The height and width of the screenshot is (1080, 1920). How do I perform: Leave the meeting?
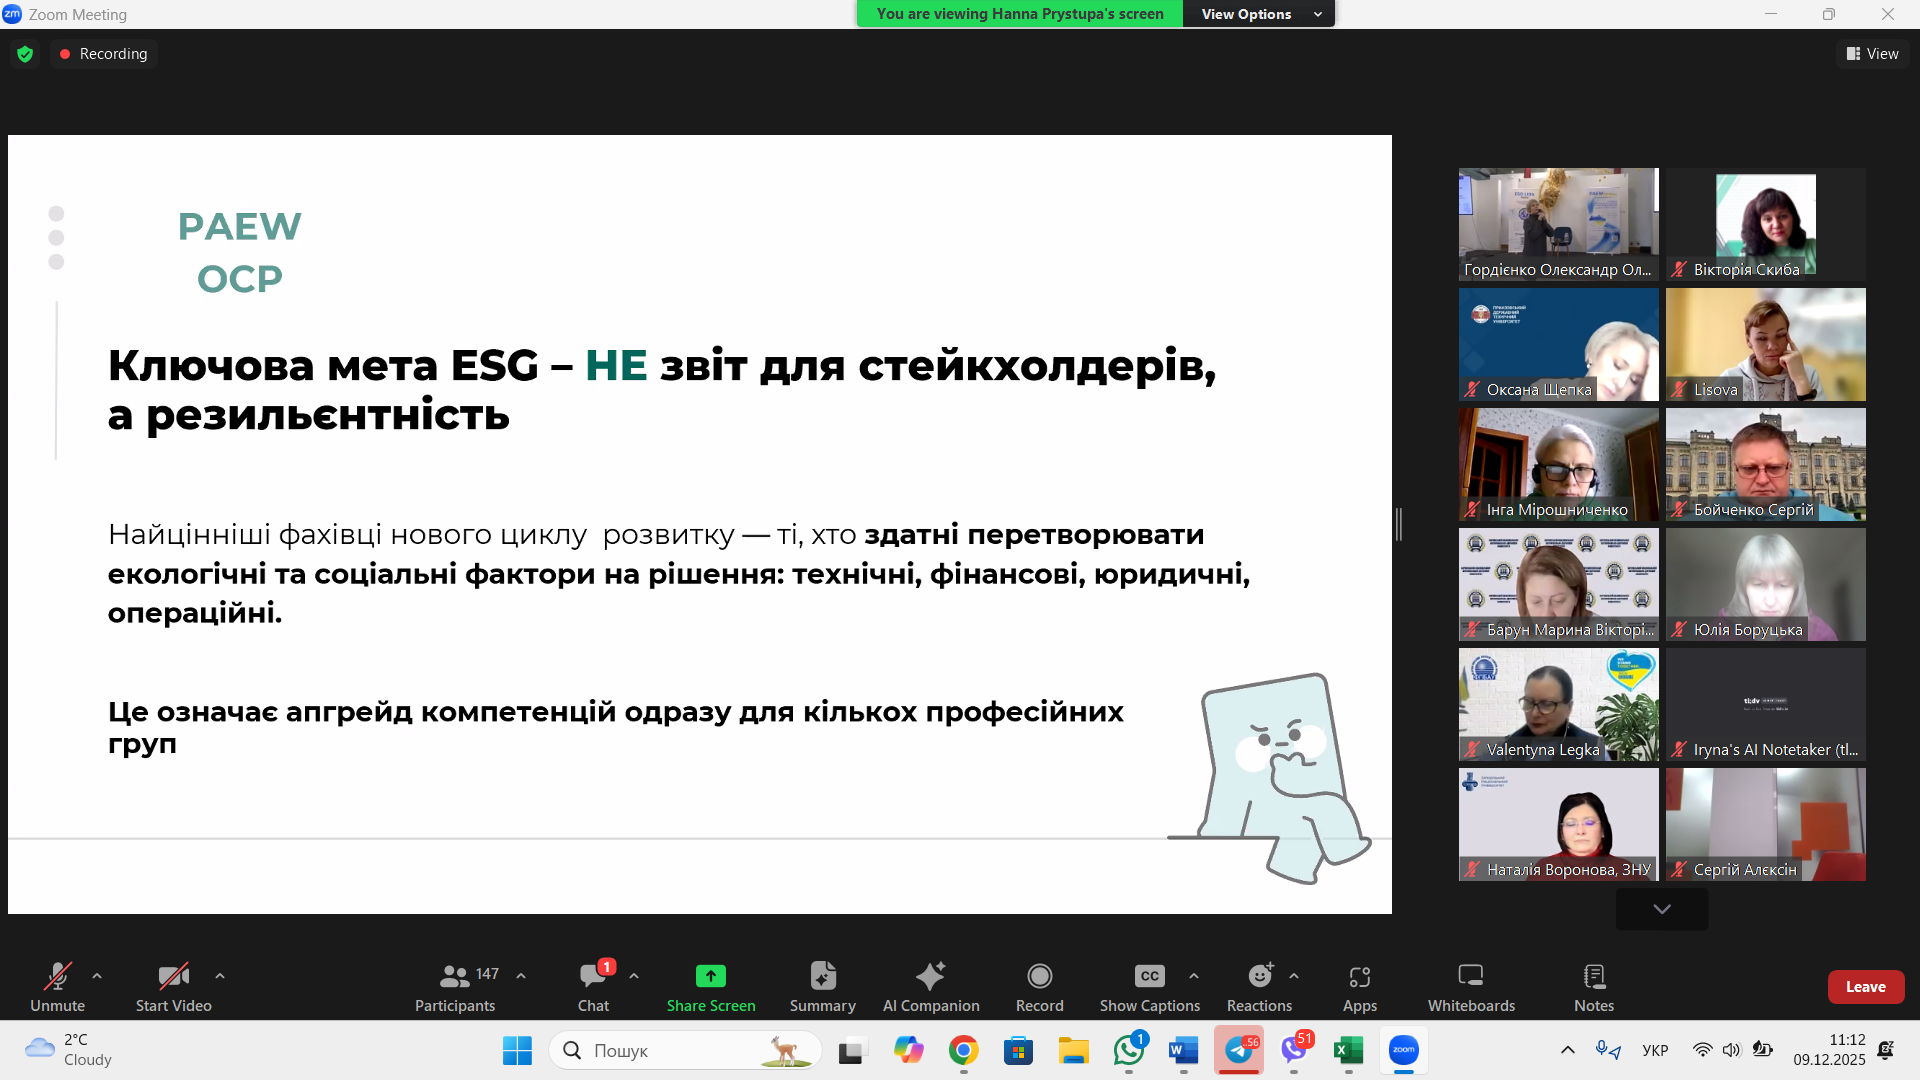1866,986
